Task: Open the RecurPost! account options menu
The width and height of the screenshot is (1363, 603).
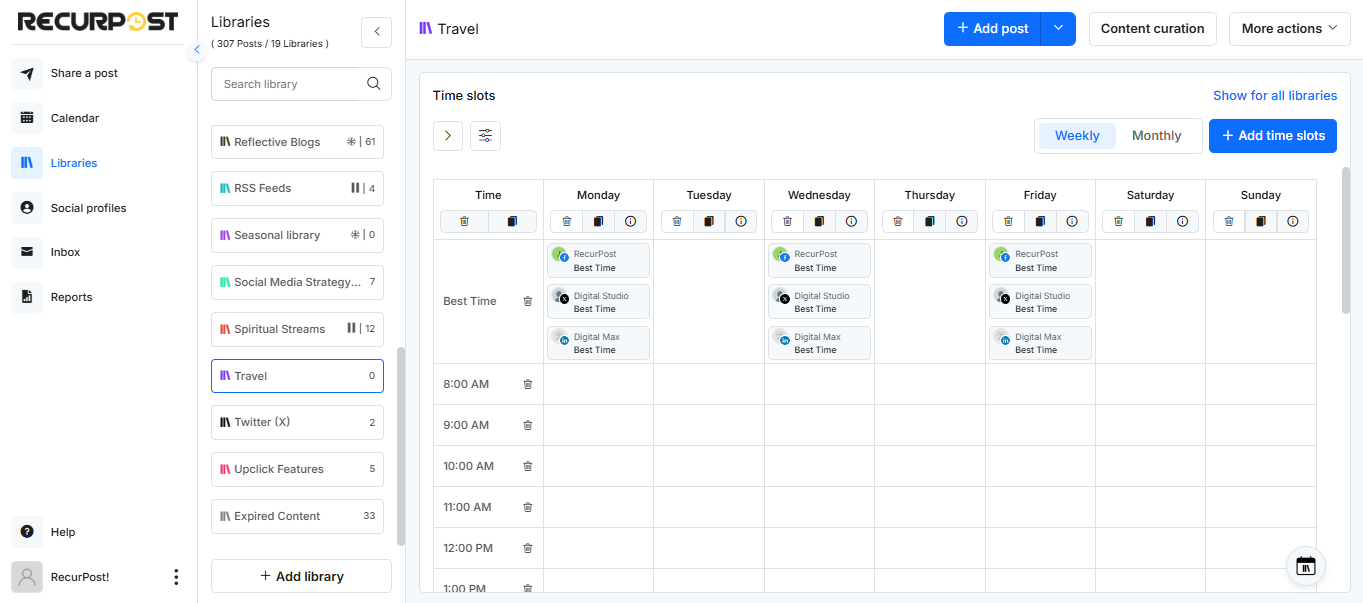Action: pos(176,577)
